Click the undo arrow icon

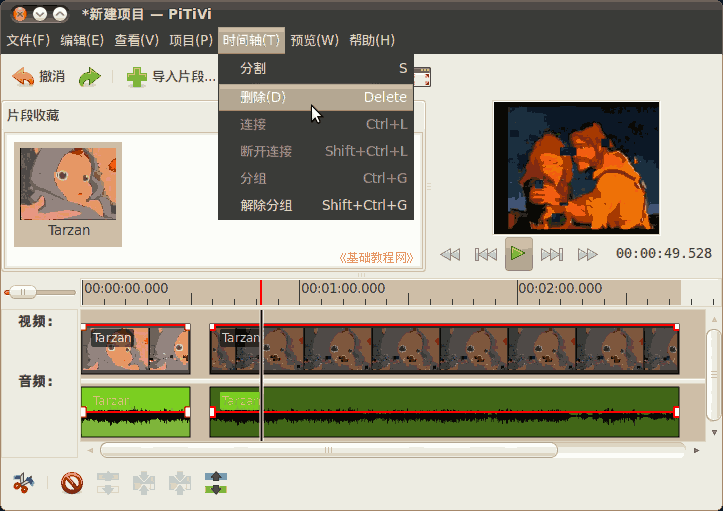point(23,77)
